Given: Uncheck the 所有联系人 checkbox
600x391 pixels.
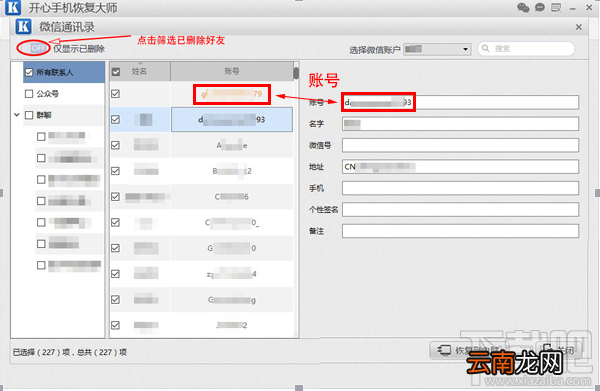Looking at the screenshot, I should click(29, 72).
